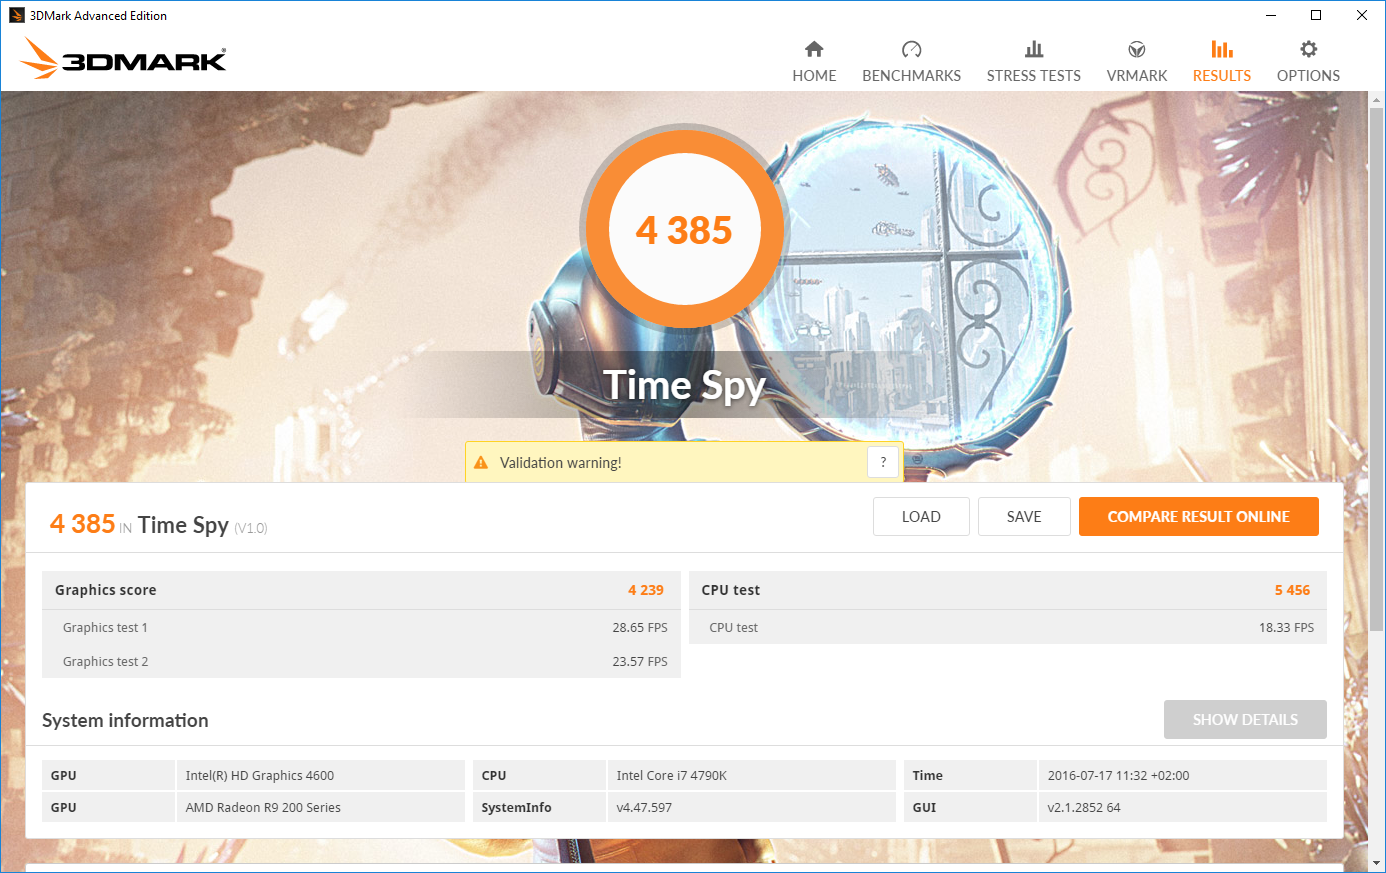Click the 3DMark title bar app icon

(x=16, y=15)
